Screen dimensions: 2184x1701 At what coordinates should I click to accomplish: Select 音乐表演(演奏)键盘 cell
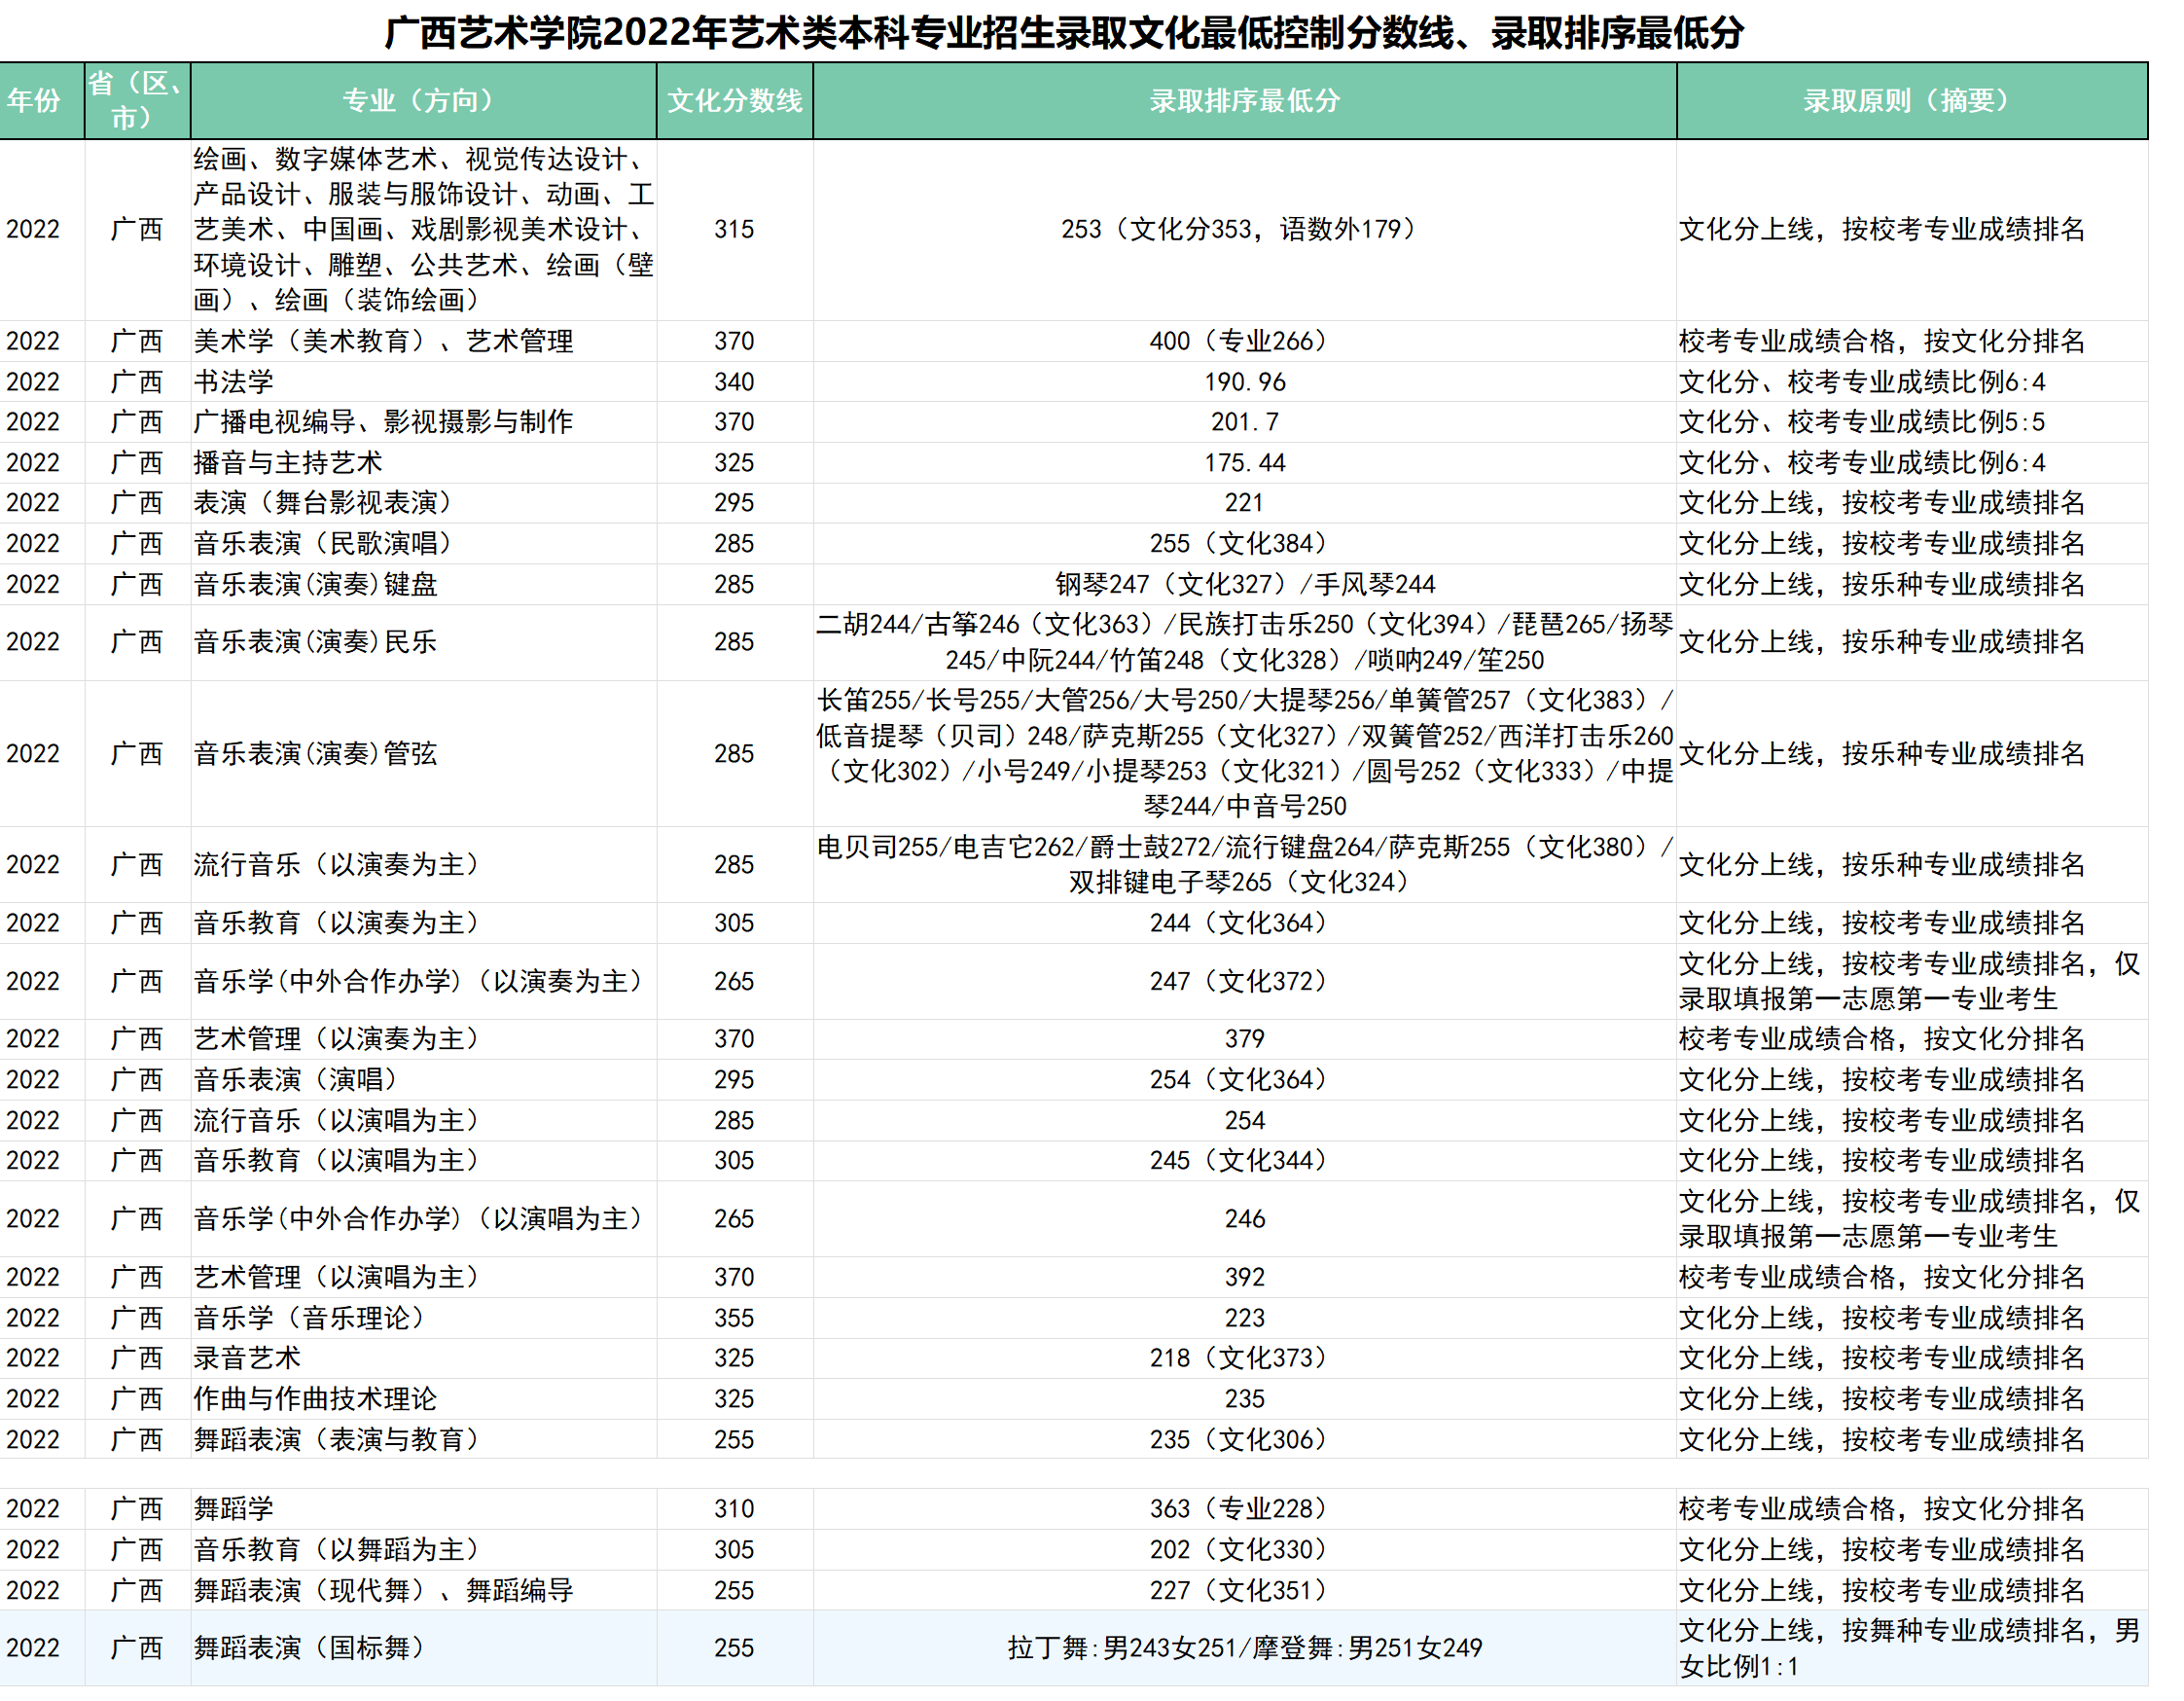[x=423, y=584]
